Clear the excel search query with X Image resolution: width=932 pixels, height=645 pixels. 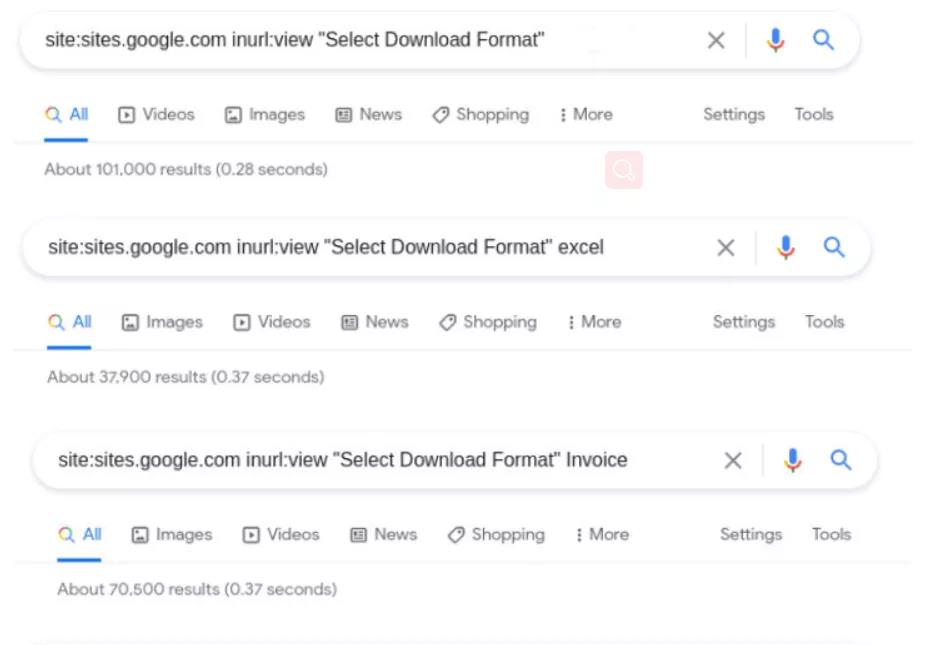[x=726, y=247]
